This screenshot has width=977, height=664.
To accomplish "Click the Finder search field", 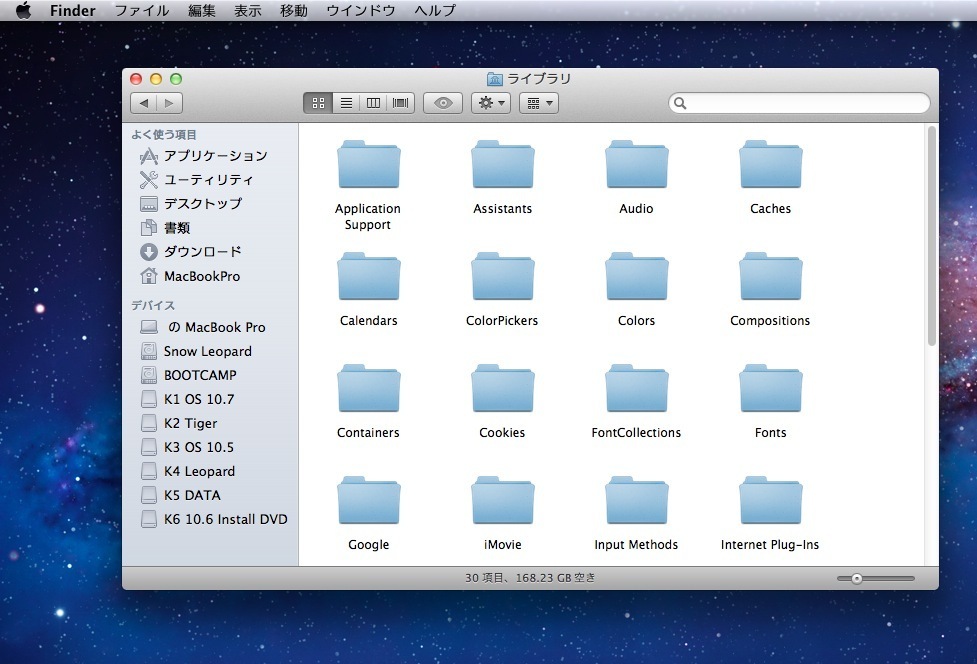I will [x=800, y=103].
